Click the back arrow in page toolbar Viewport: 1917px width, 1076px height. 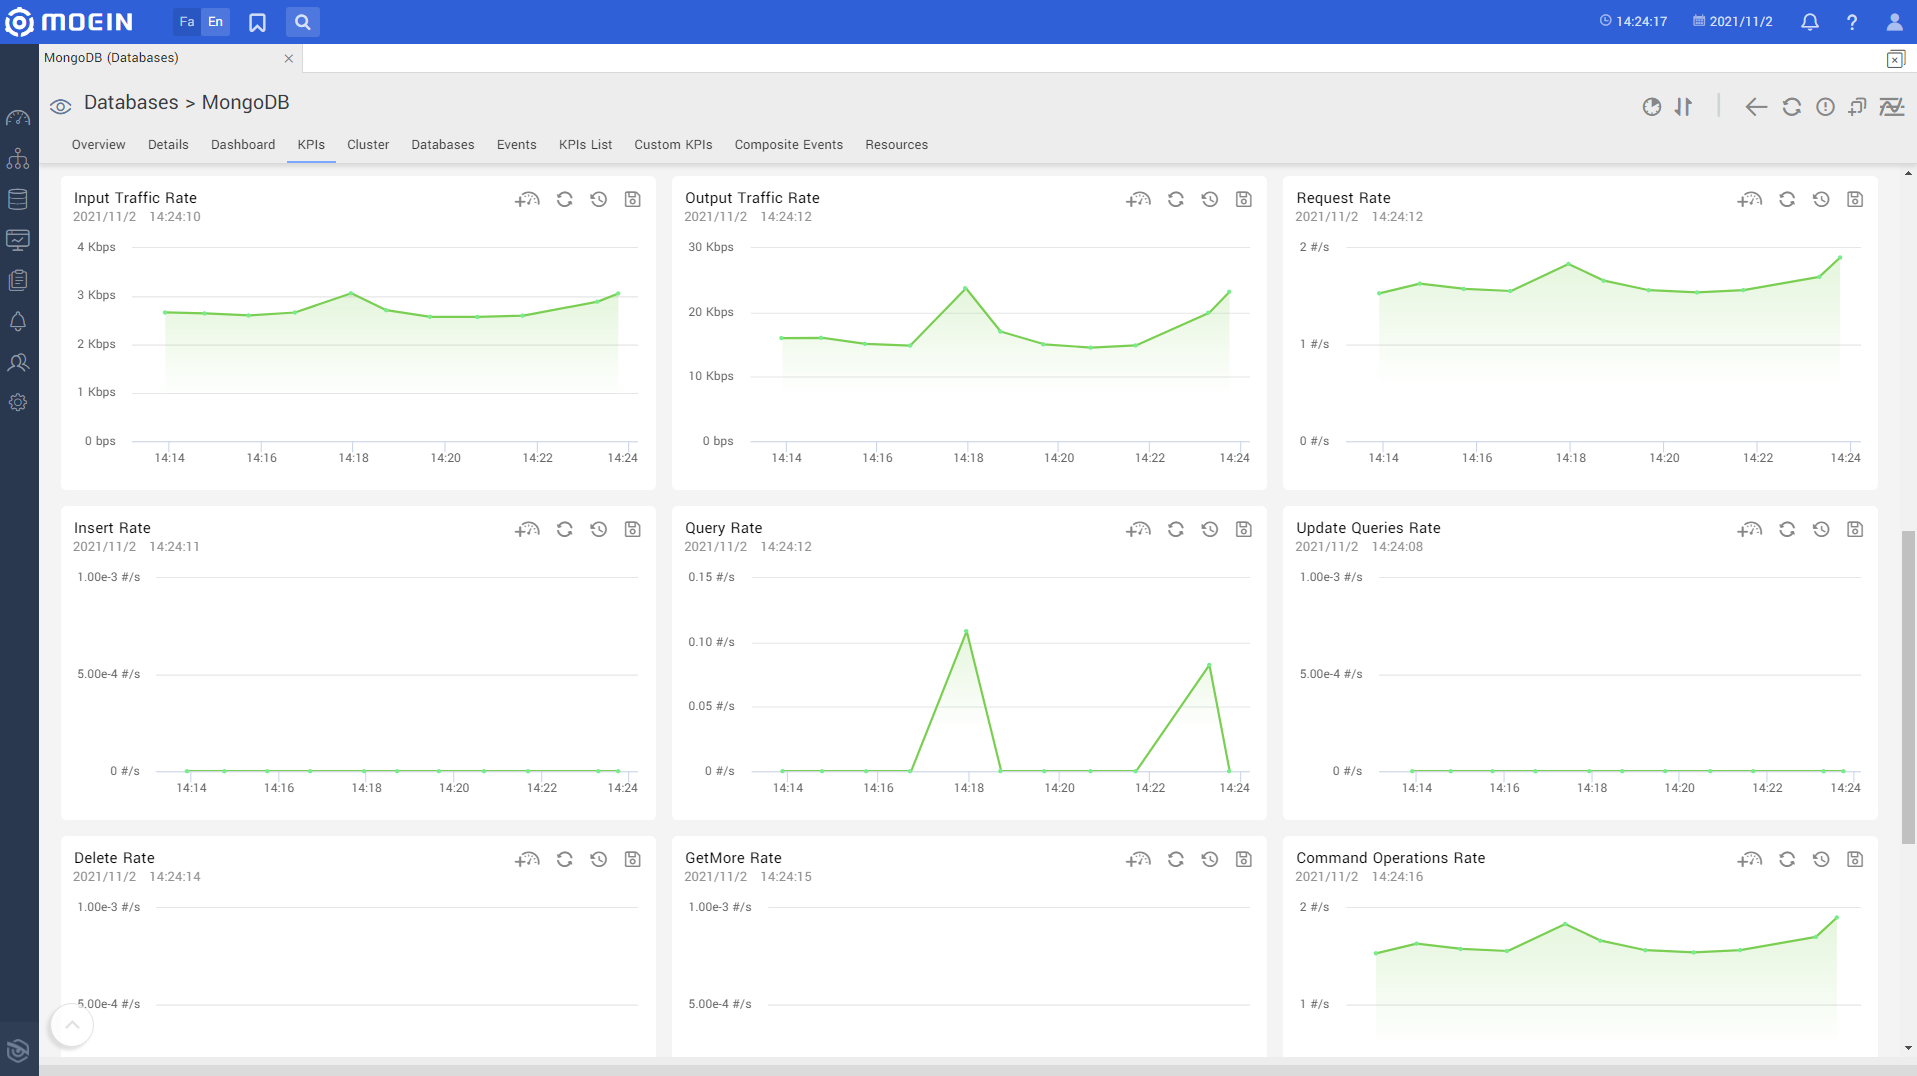tap(1756, 107)
